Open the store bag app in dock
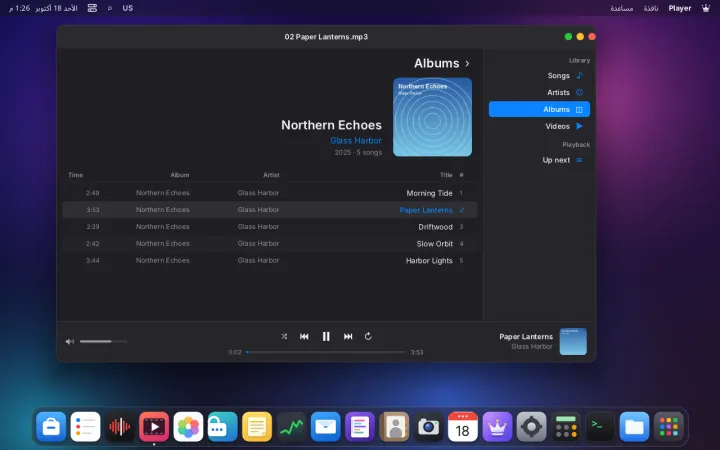This screenshot has width=720, height=450. (x=51, y=427)
